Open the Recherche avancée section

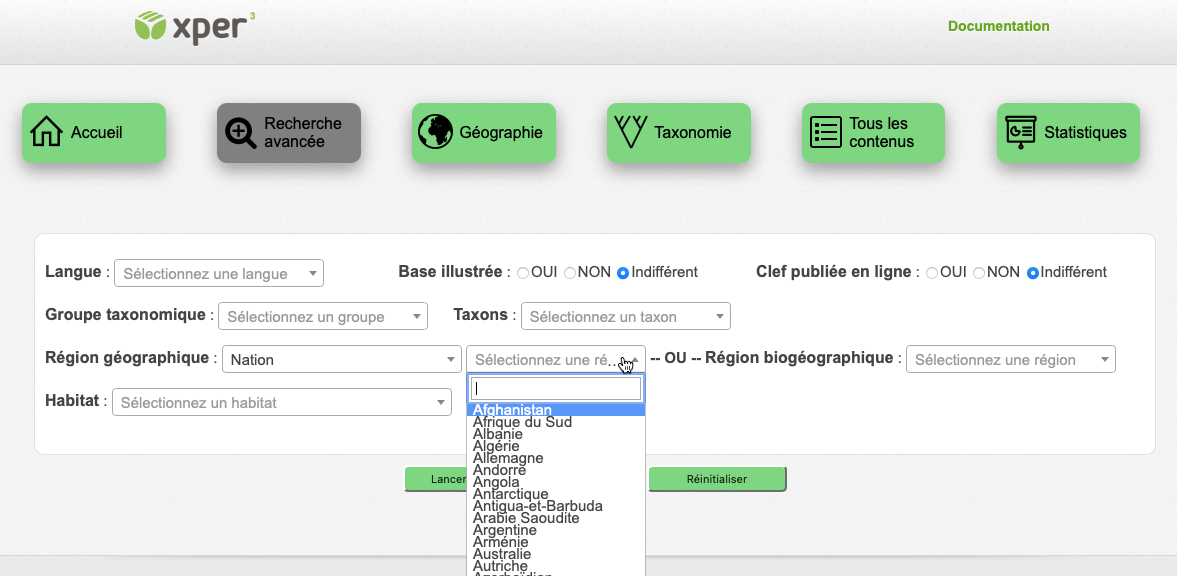point(289,133)
